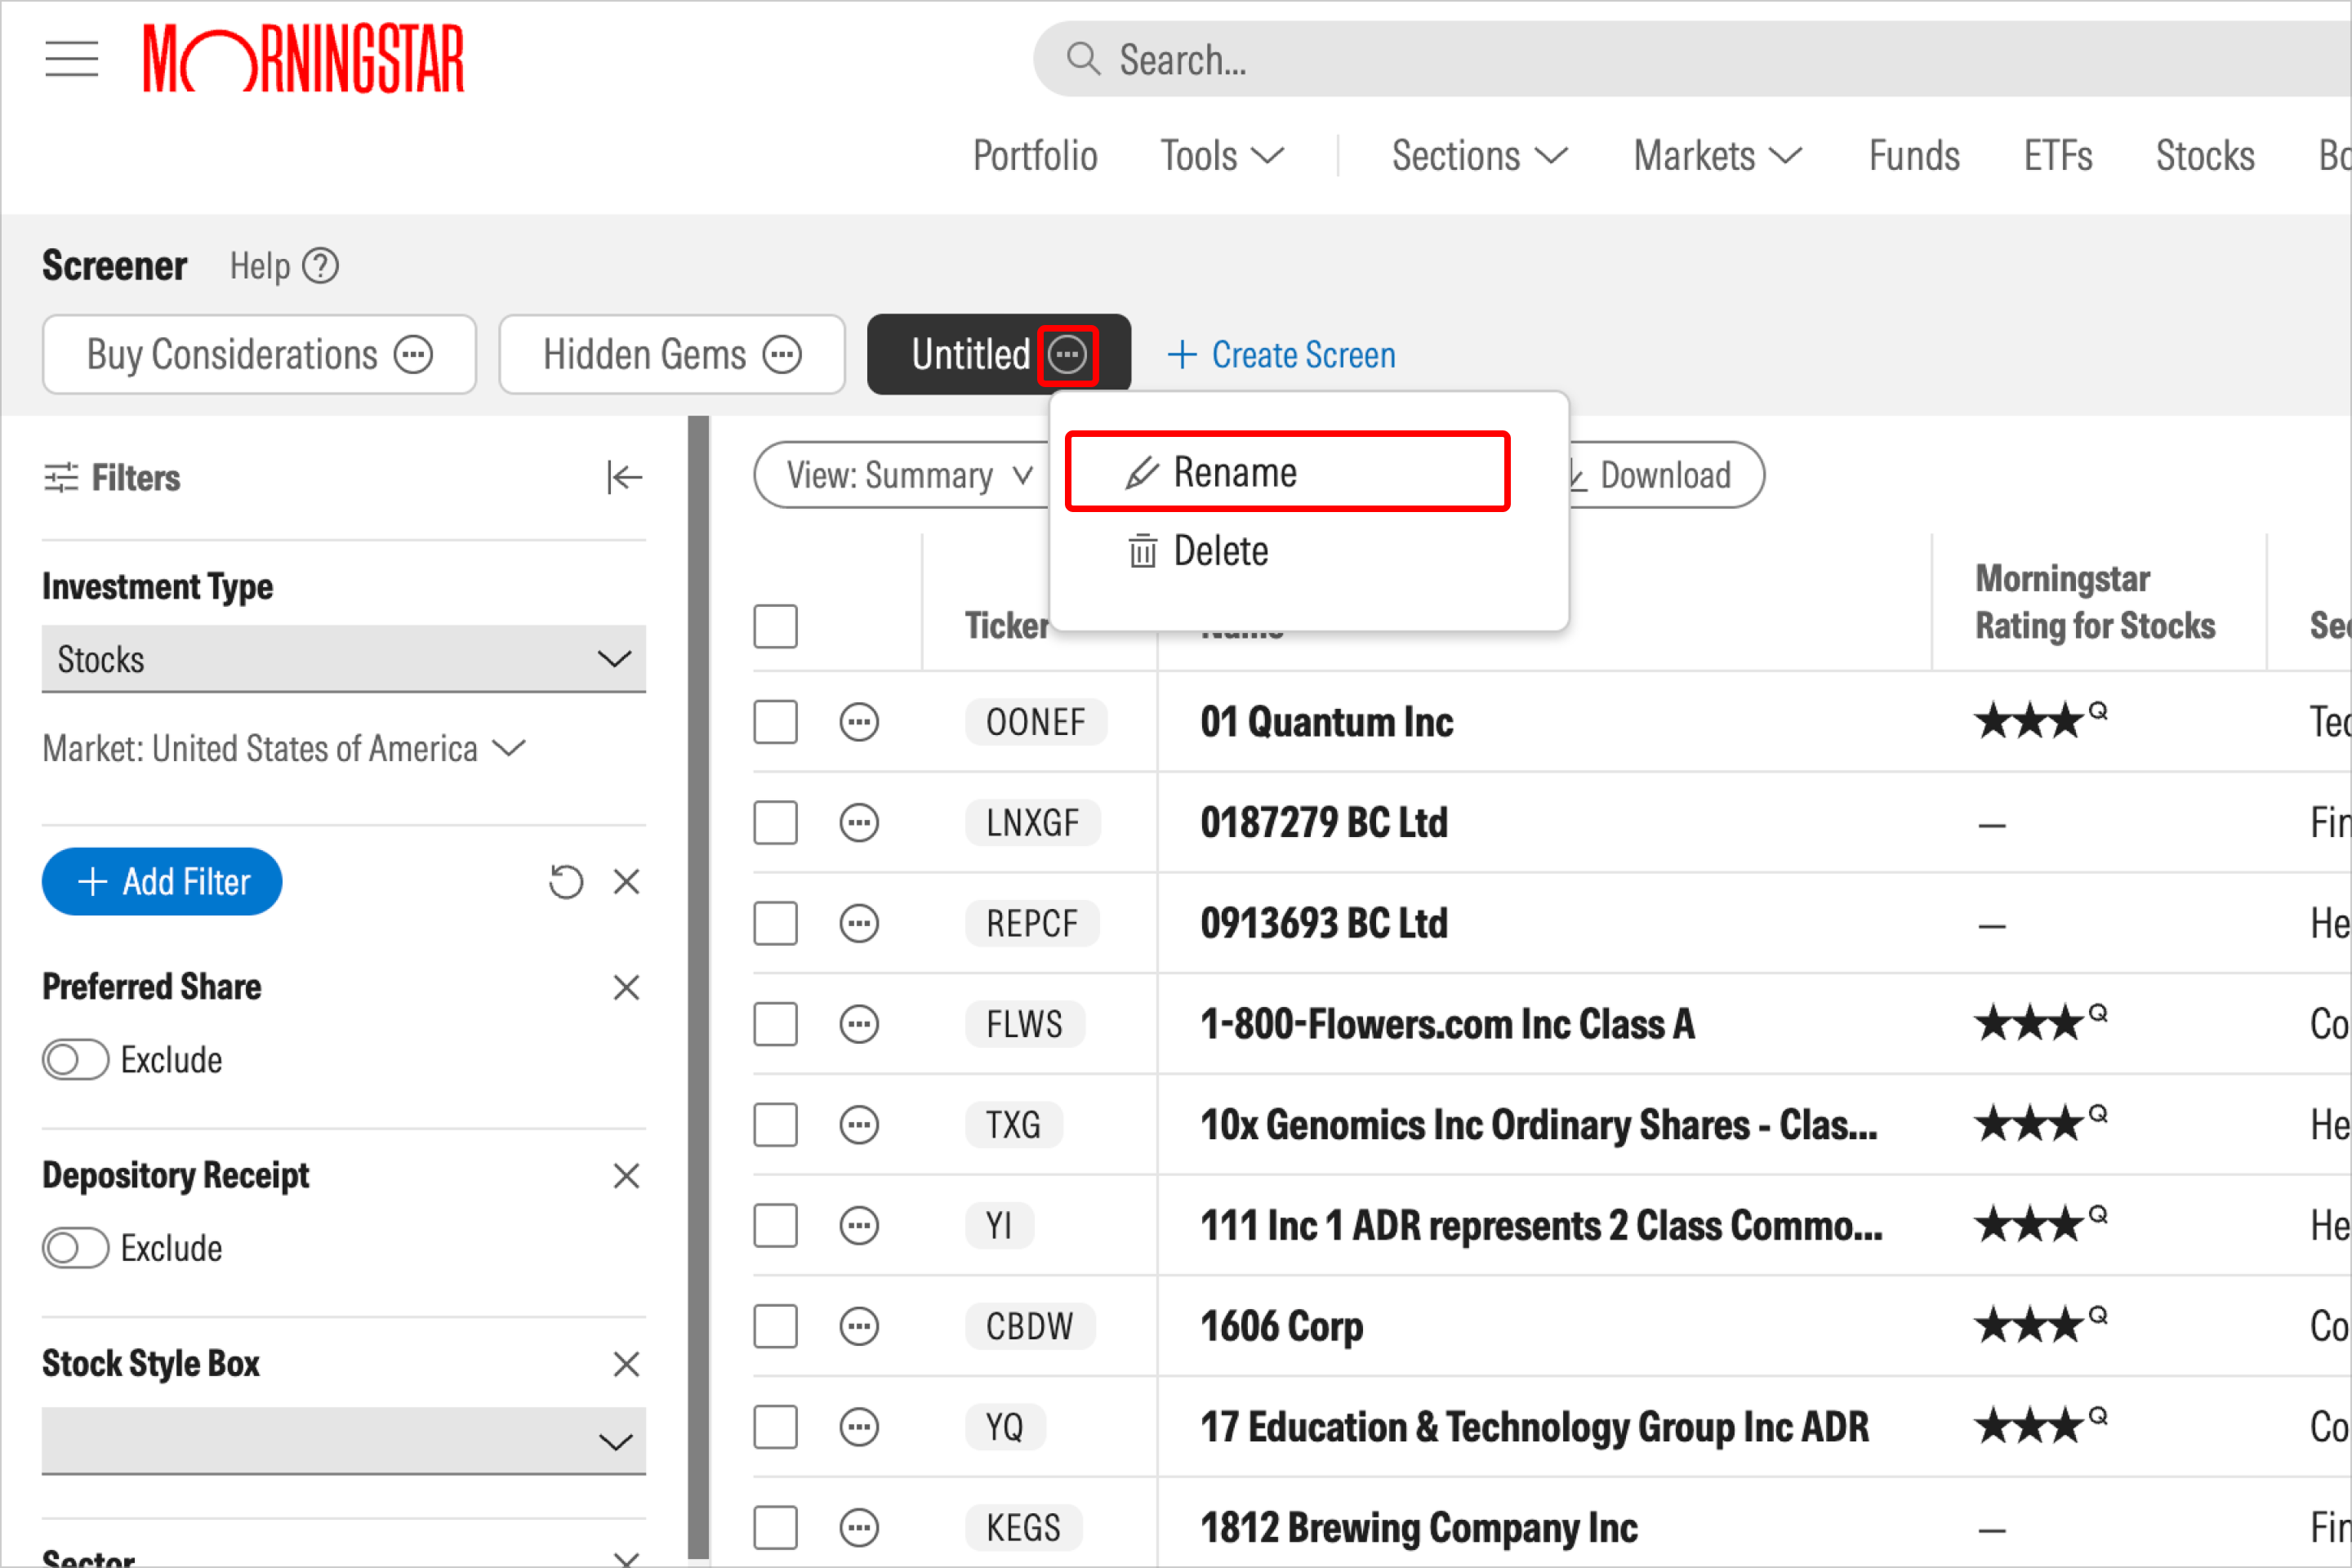2352x1568 pixels.
Task: Select the 01 Quantum Inc row checkbox
Action: point(775,722)
